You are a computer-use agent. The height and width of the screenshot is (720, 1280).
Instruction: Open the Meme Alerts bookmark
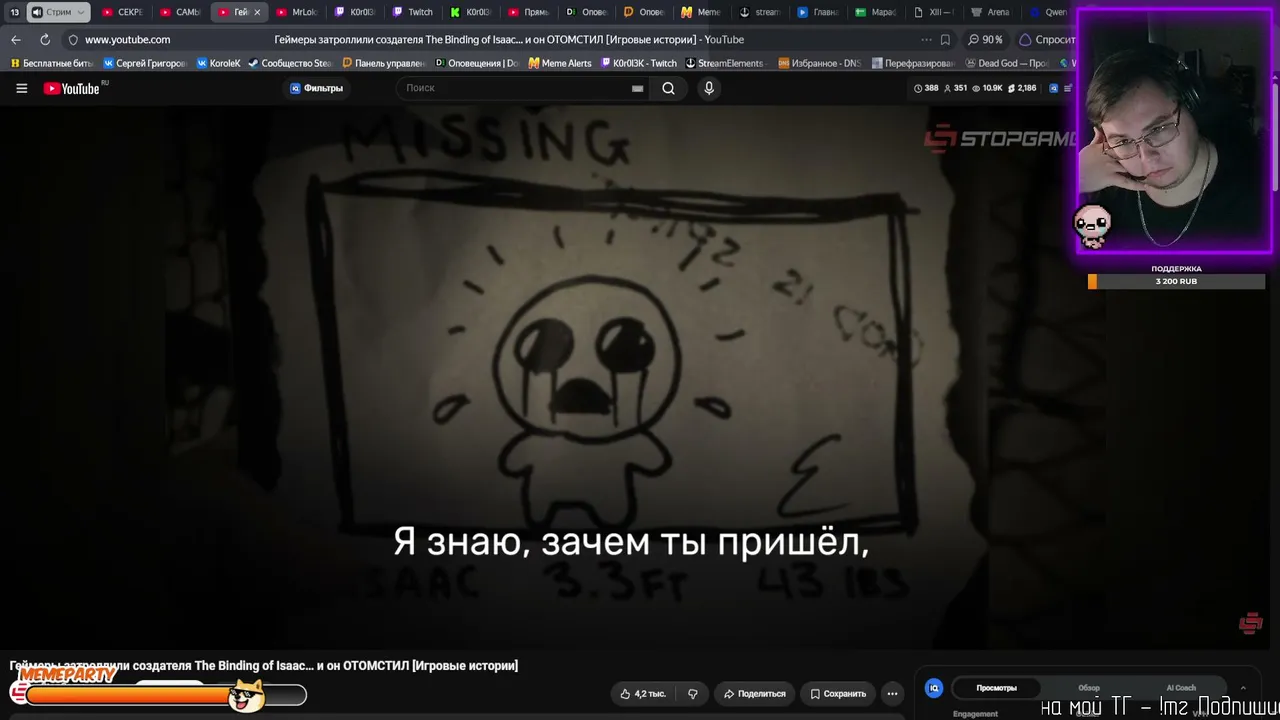pyautogui.click(x=560, y=63)
